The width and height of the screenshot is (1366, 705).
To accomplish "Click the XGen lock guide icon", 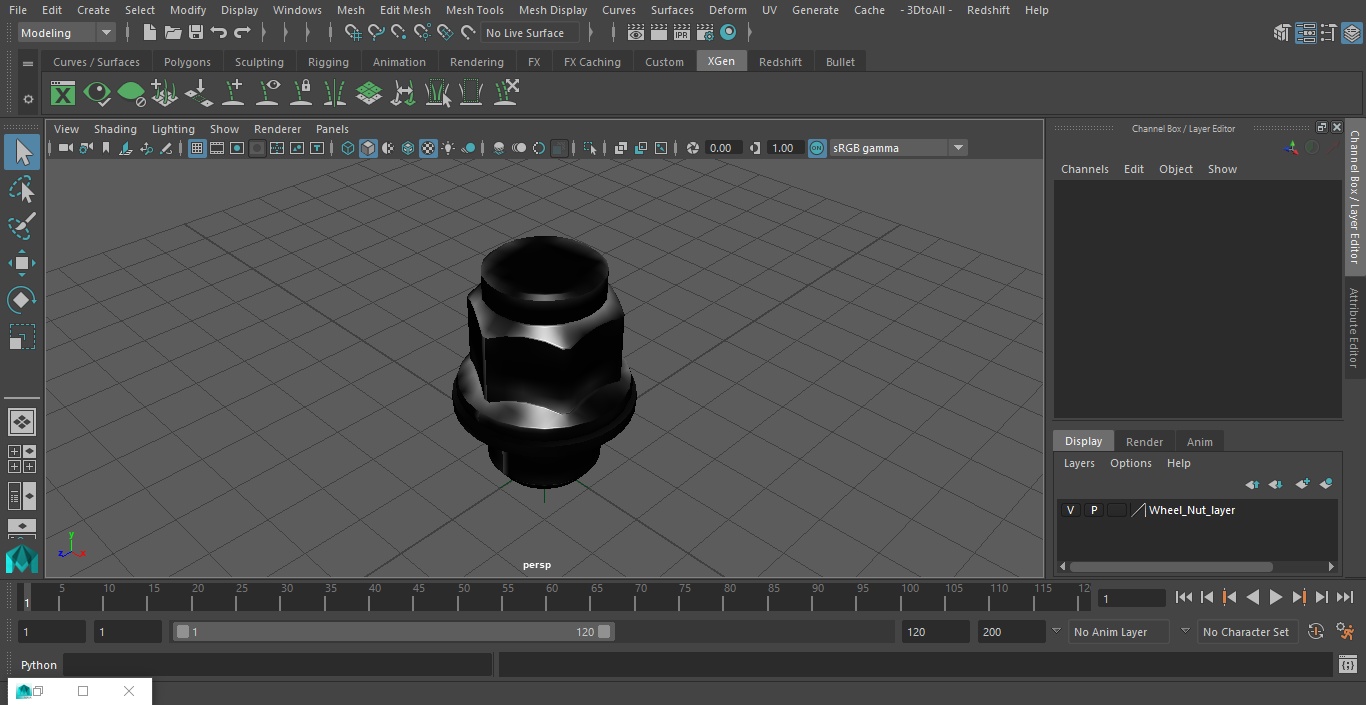I will click(x=301, y=94).
